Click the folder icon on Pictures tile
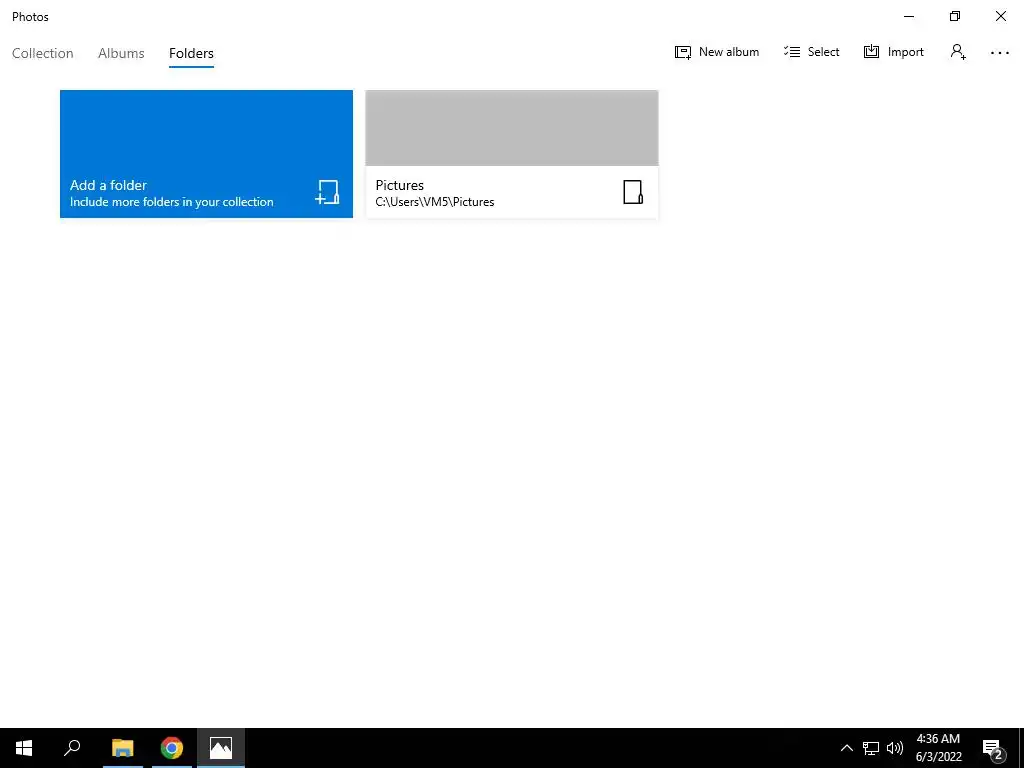The image size is (1024, 768). coord(633,192)
